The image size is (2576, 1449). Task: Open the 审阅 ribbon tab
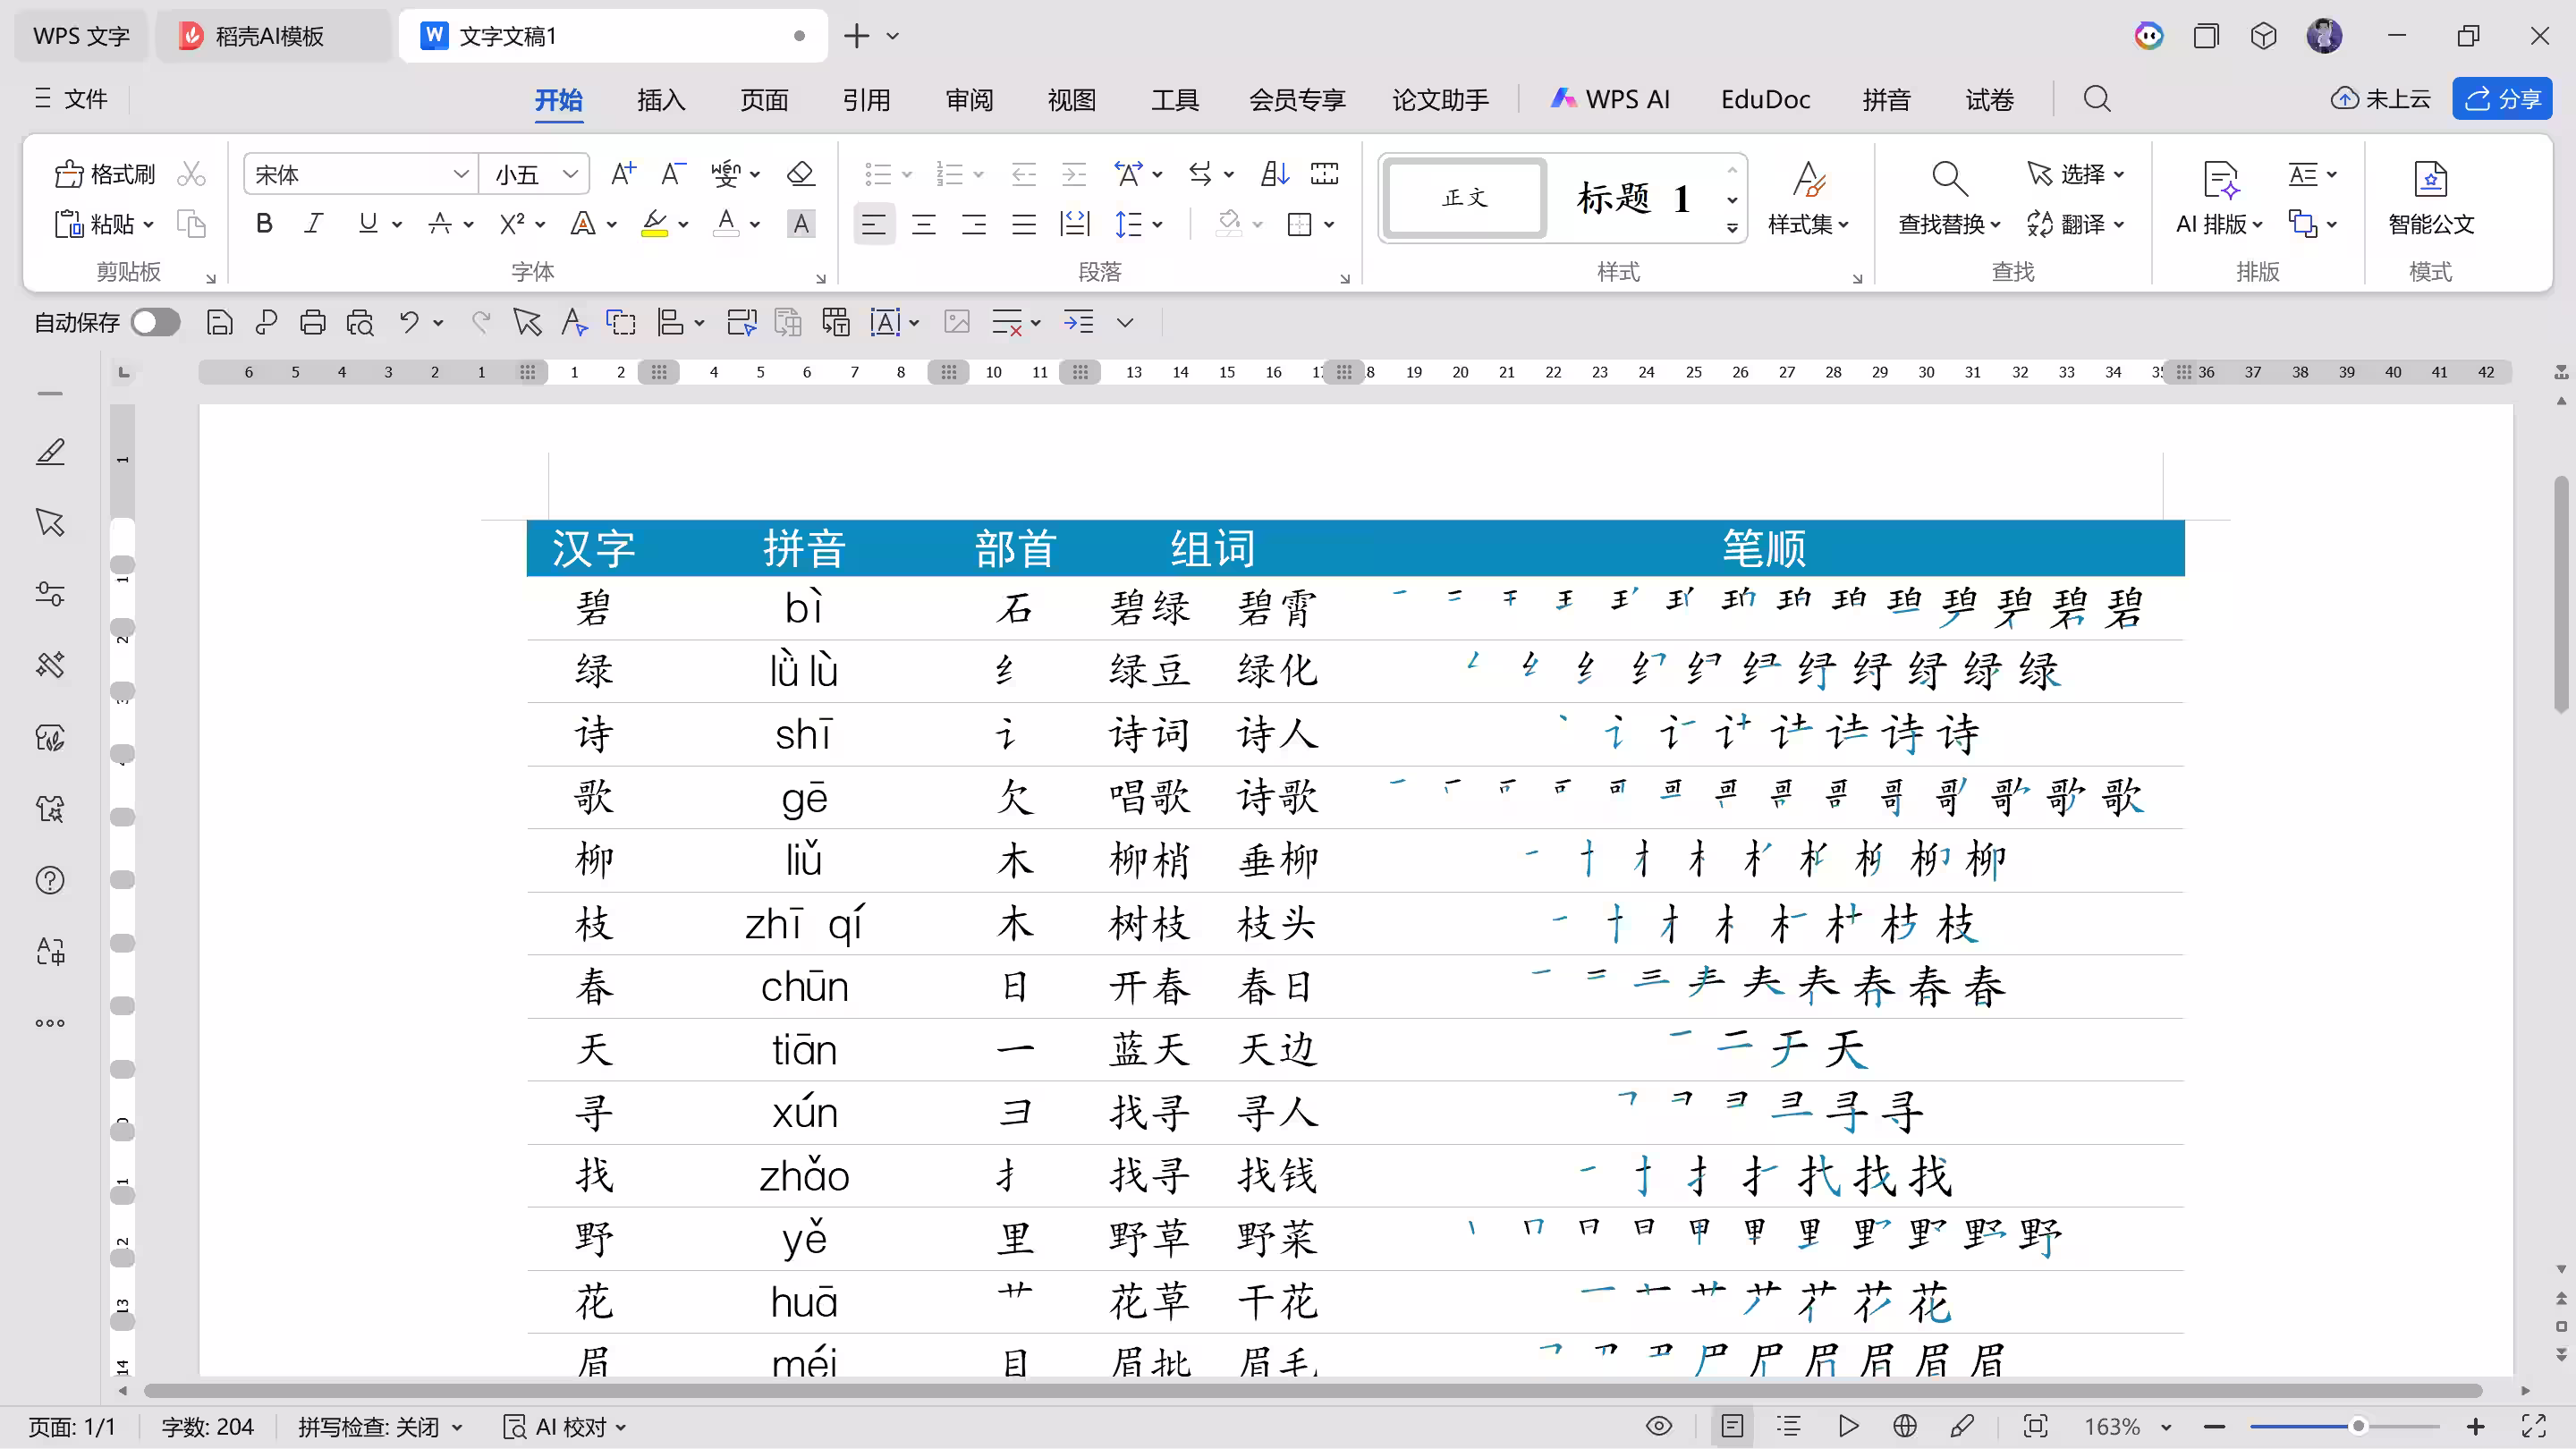(x=969, y=99)
